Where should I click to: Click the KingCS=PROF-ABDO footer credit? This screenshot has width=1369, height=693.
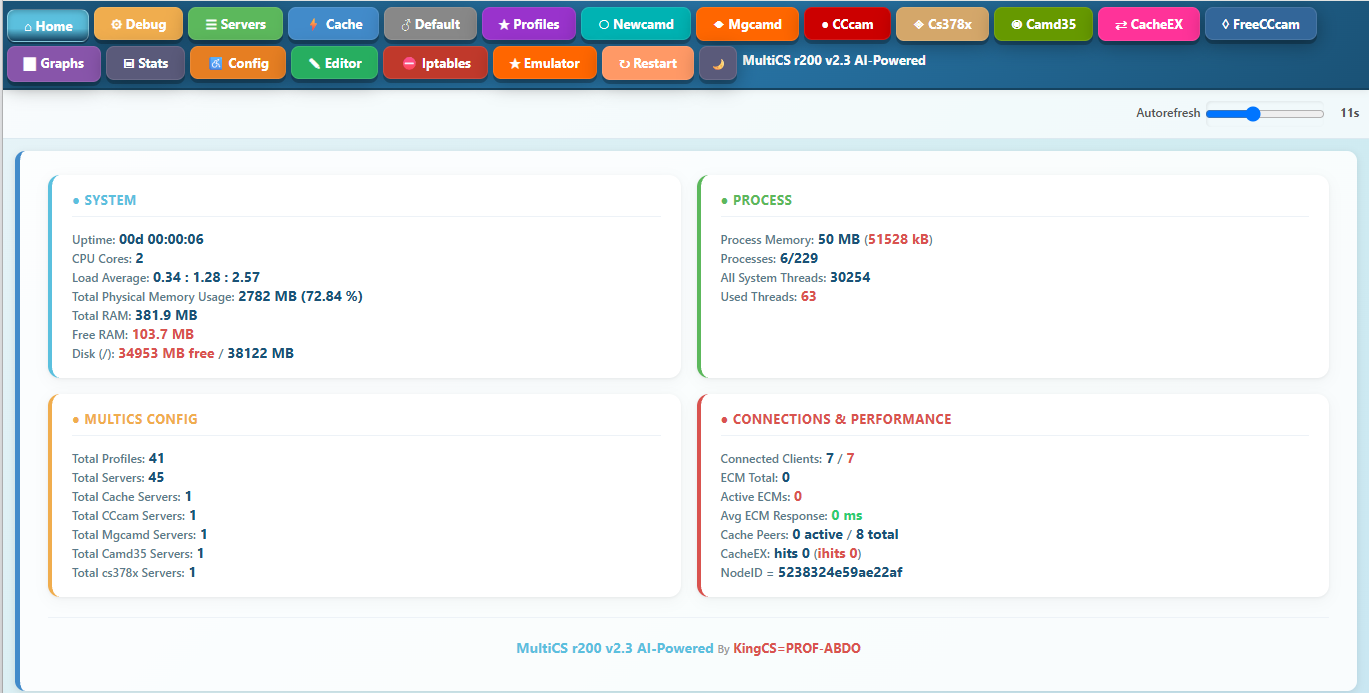pos(797,648)
